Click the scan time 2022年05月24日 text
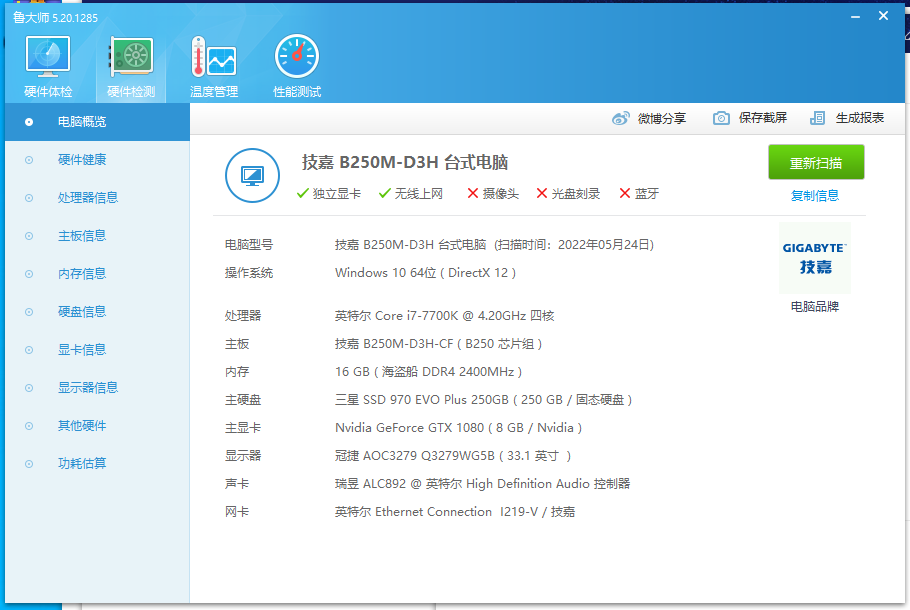Screen dimensions: 910x610 [x=604, y=245]
